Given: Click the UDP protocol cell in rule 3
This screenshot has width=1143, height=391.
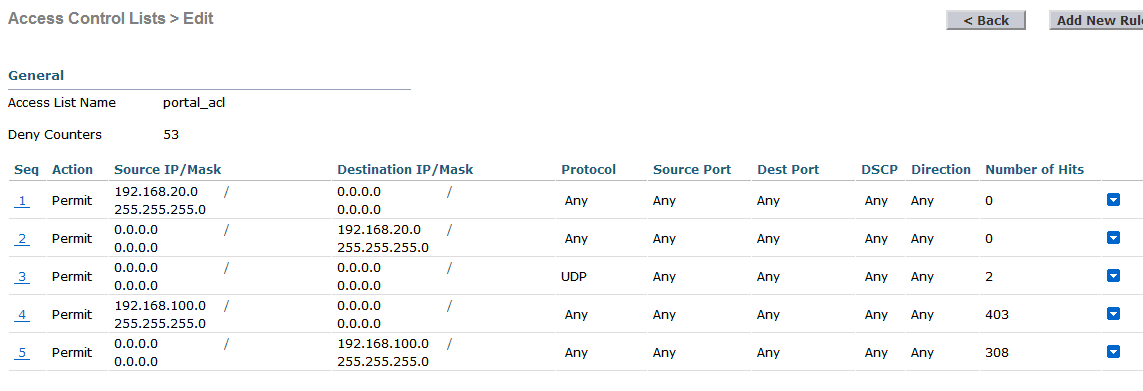Looking at the screenshot, I should (574, 276).
